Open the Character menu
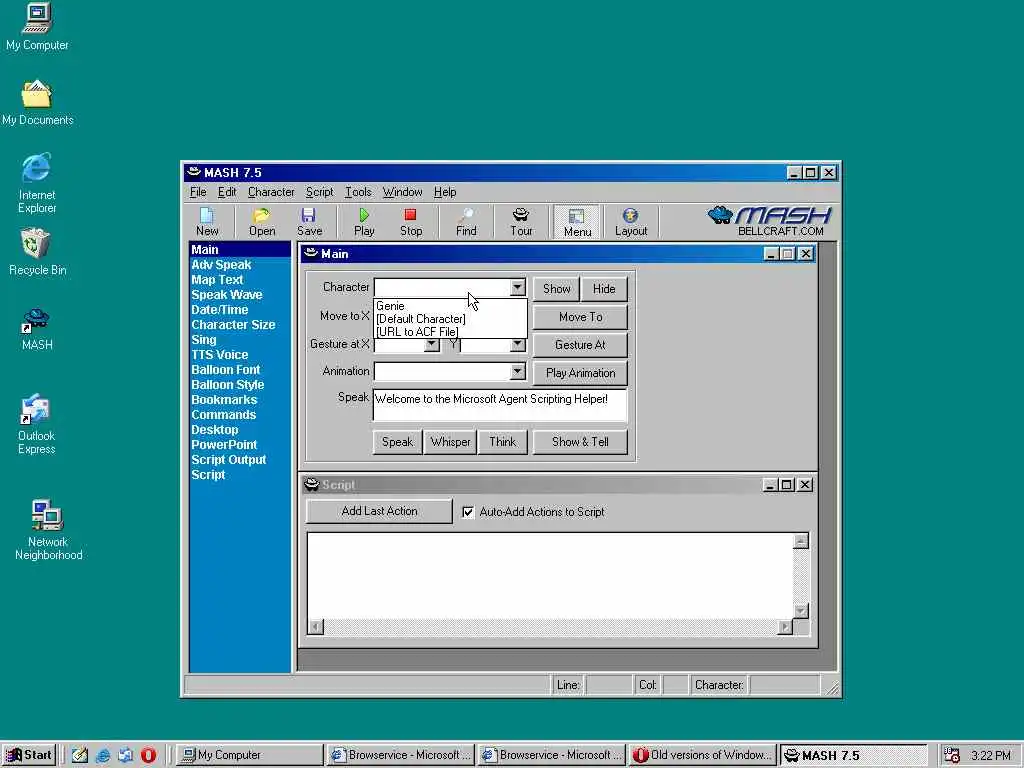This screenshot has height=768, width=1024. coord(270,192)
